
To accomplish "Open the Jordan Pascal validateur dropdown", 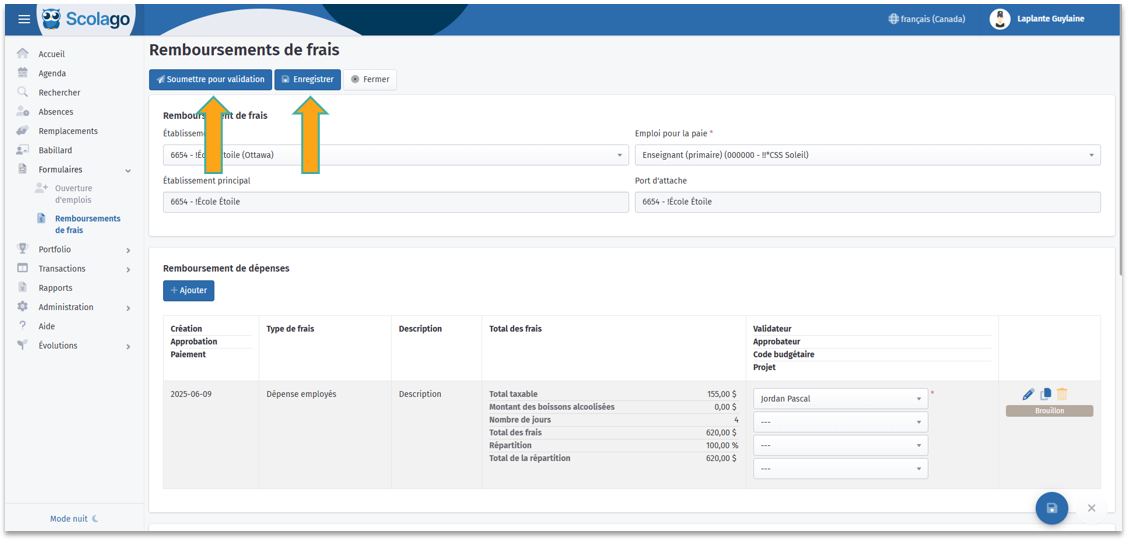I will coord(840,398).
